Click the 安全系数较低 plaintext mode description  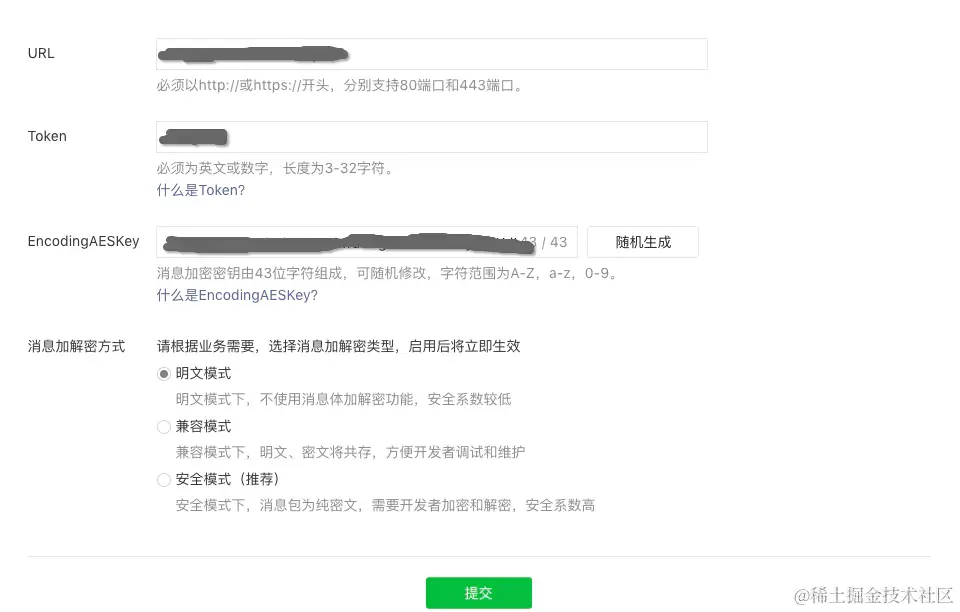343,400
